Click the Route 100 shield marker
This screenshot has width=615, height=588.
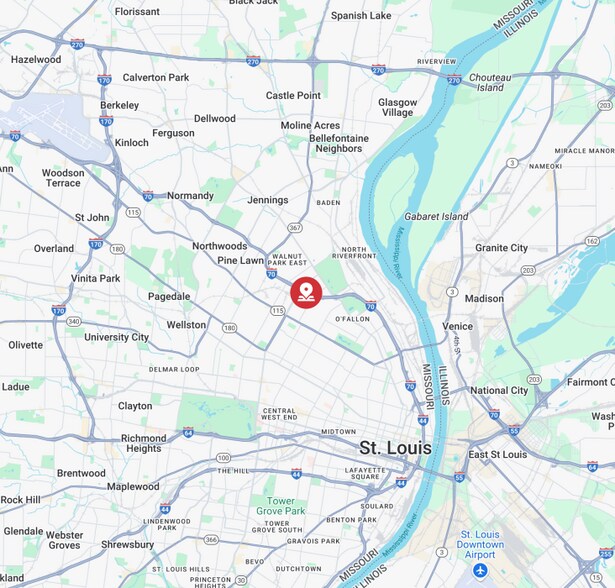223,458
